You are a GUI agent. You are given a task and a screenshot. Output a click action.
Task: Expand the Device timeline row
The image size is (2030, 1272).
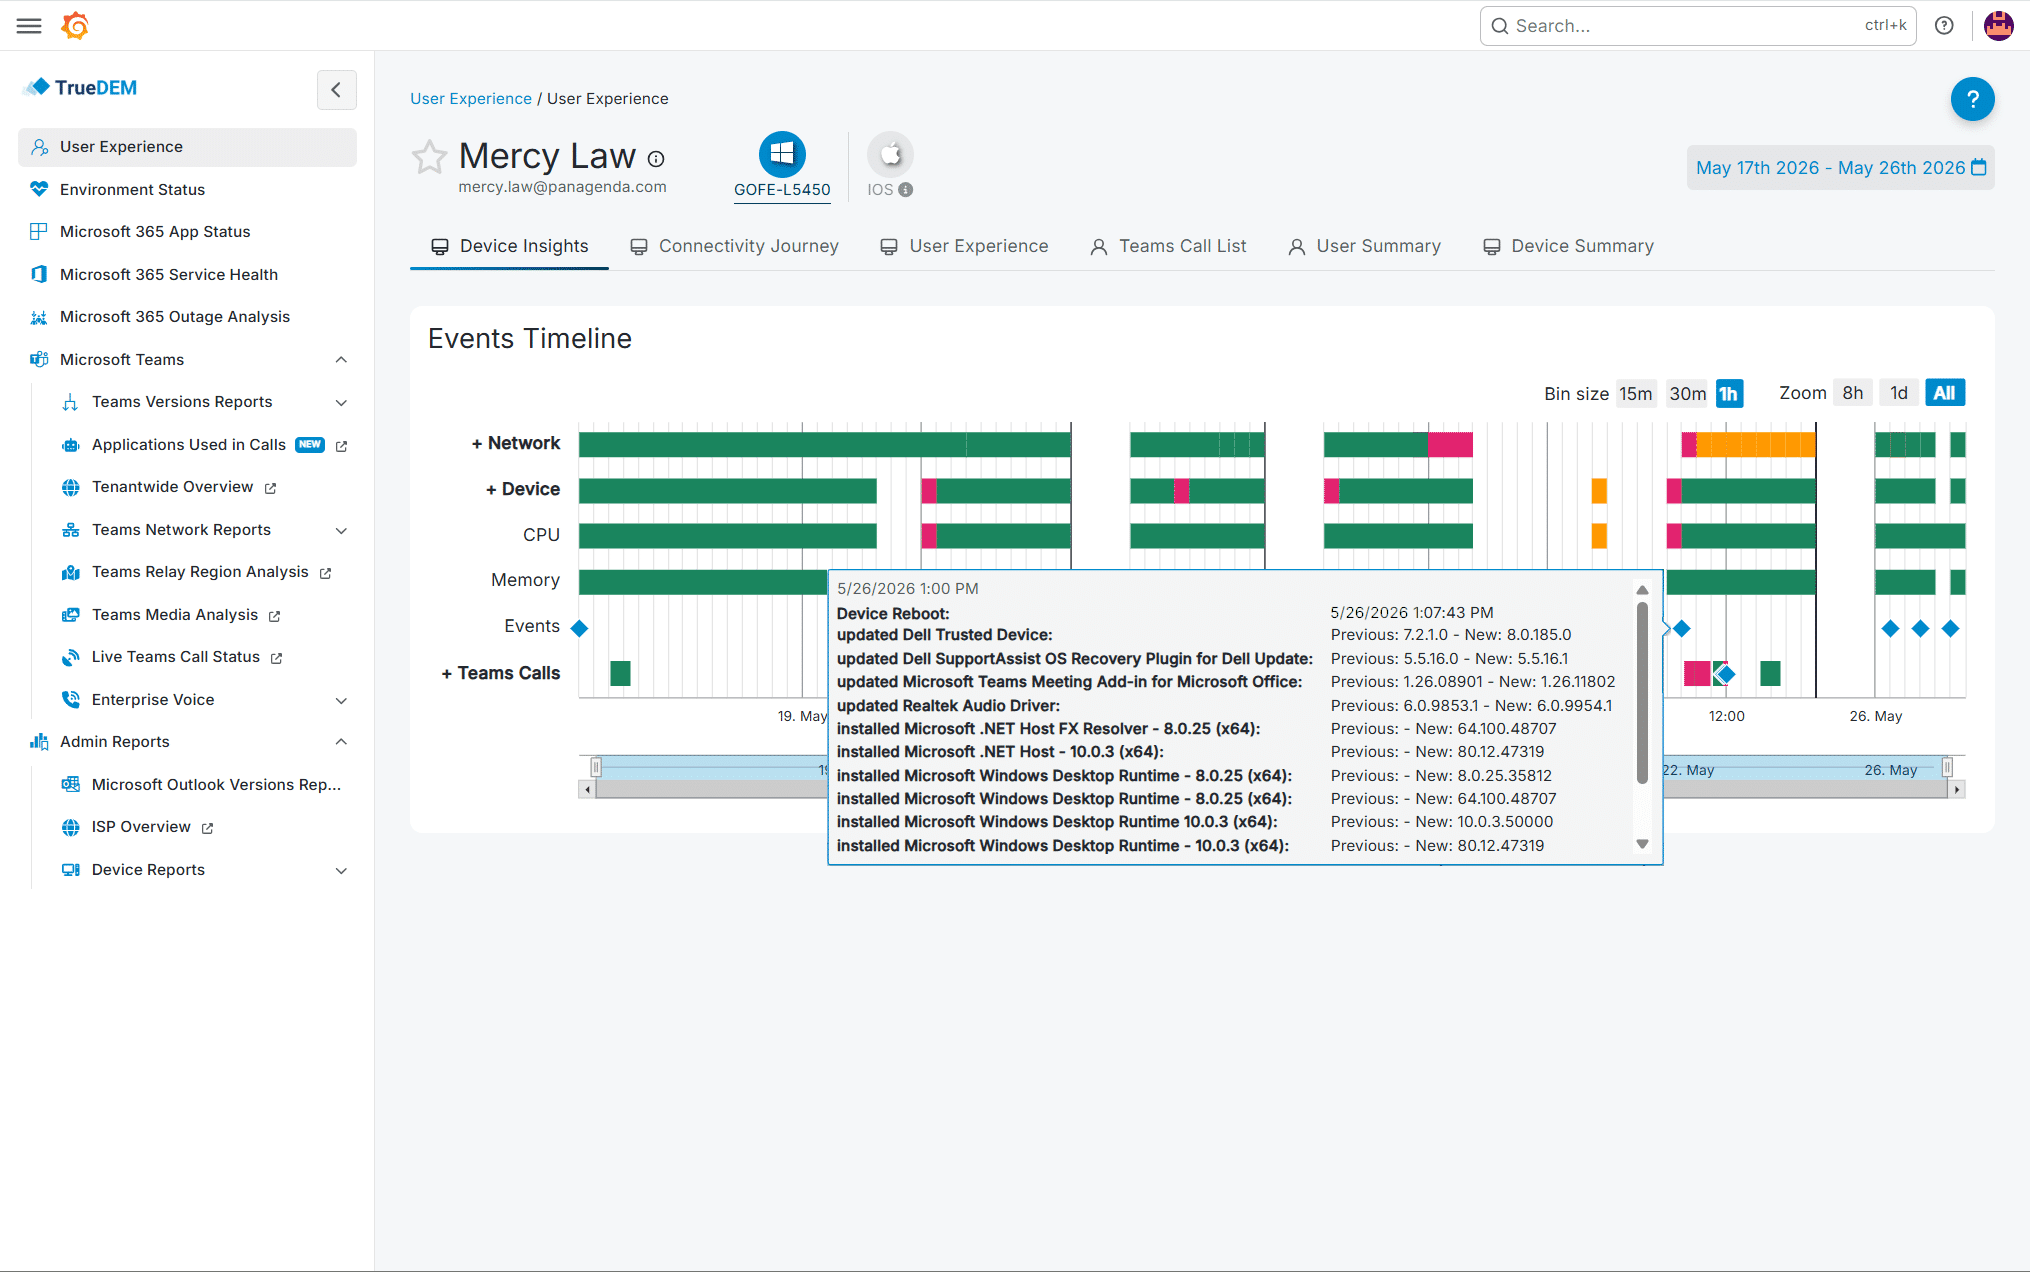coord(523,489)
